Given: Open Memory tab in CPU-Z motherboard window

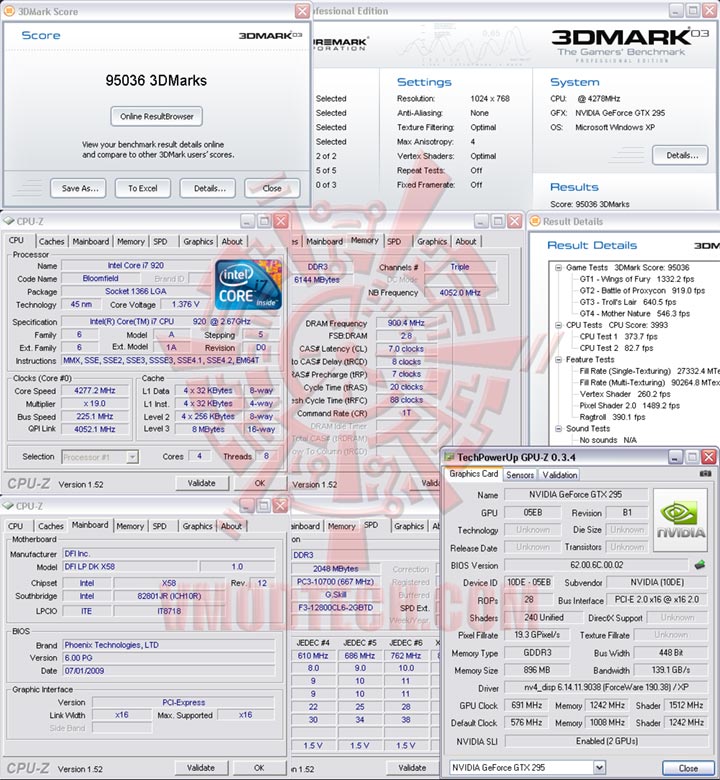Looking at the screenshot, I should pos(130,526).
